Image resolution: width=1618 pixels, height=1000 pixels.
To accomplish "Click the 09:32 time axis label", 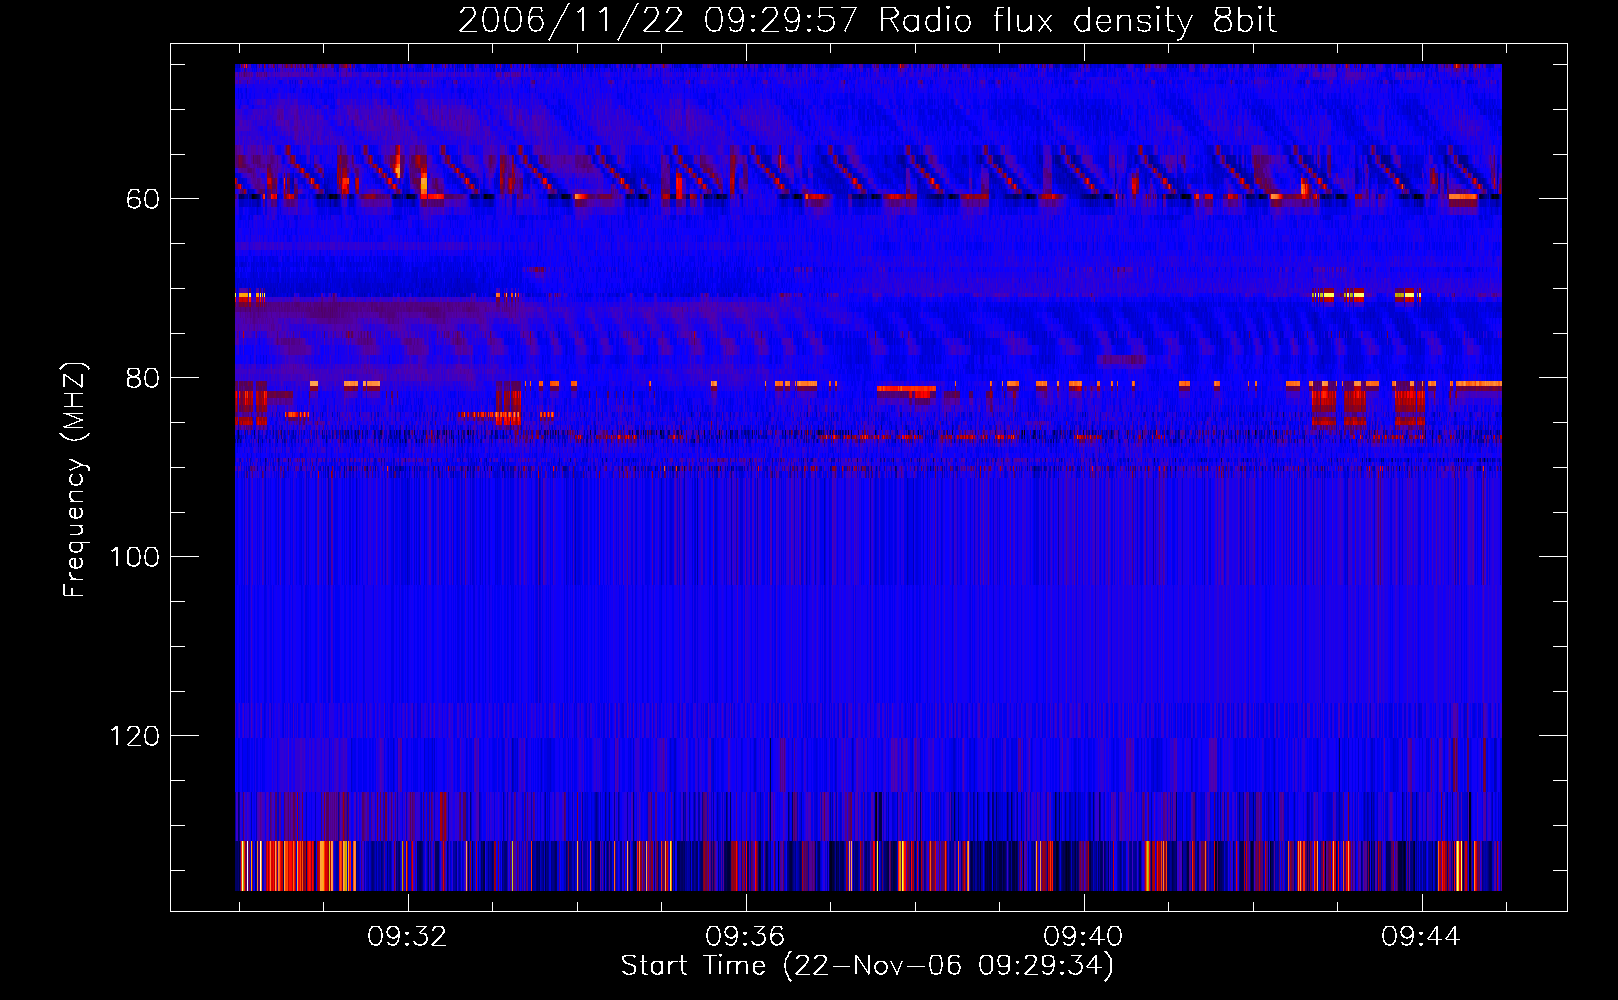I will (407, 937).
